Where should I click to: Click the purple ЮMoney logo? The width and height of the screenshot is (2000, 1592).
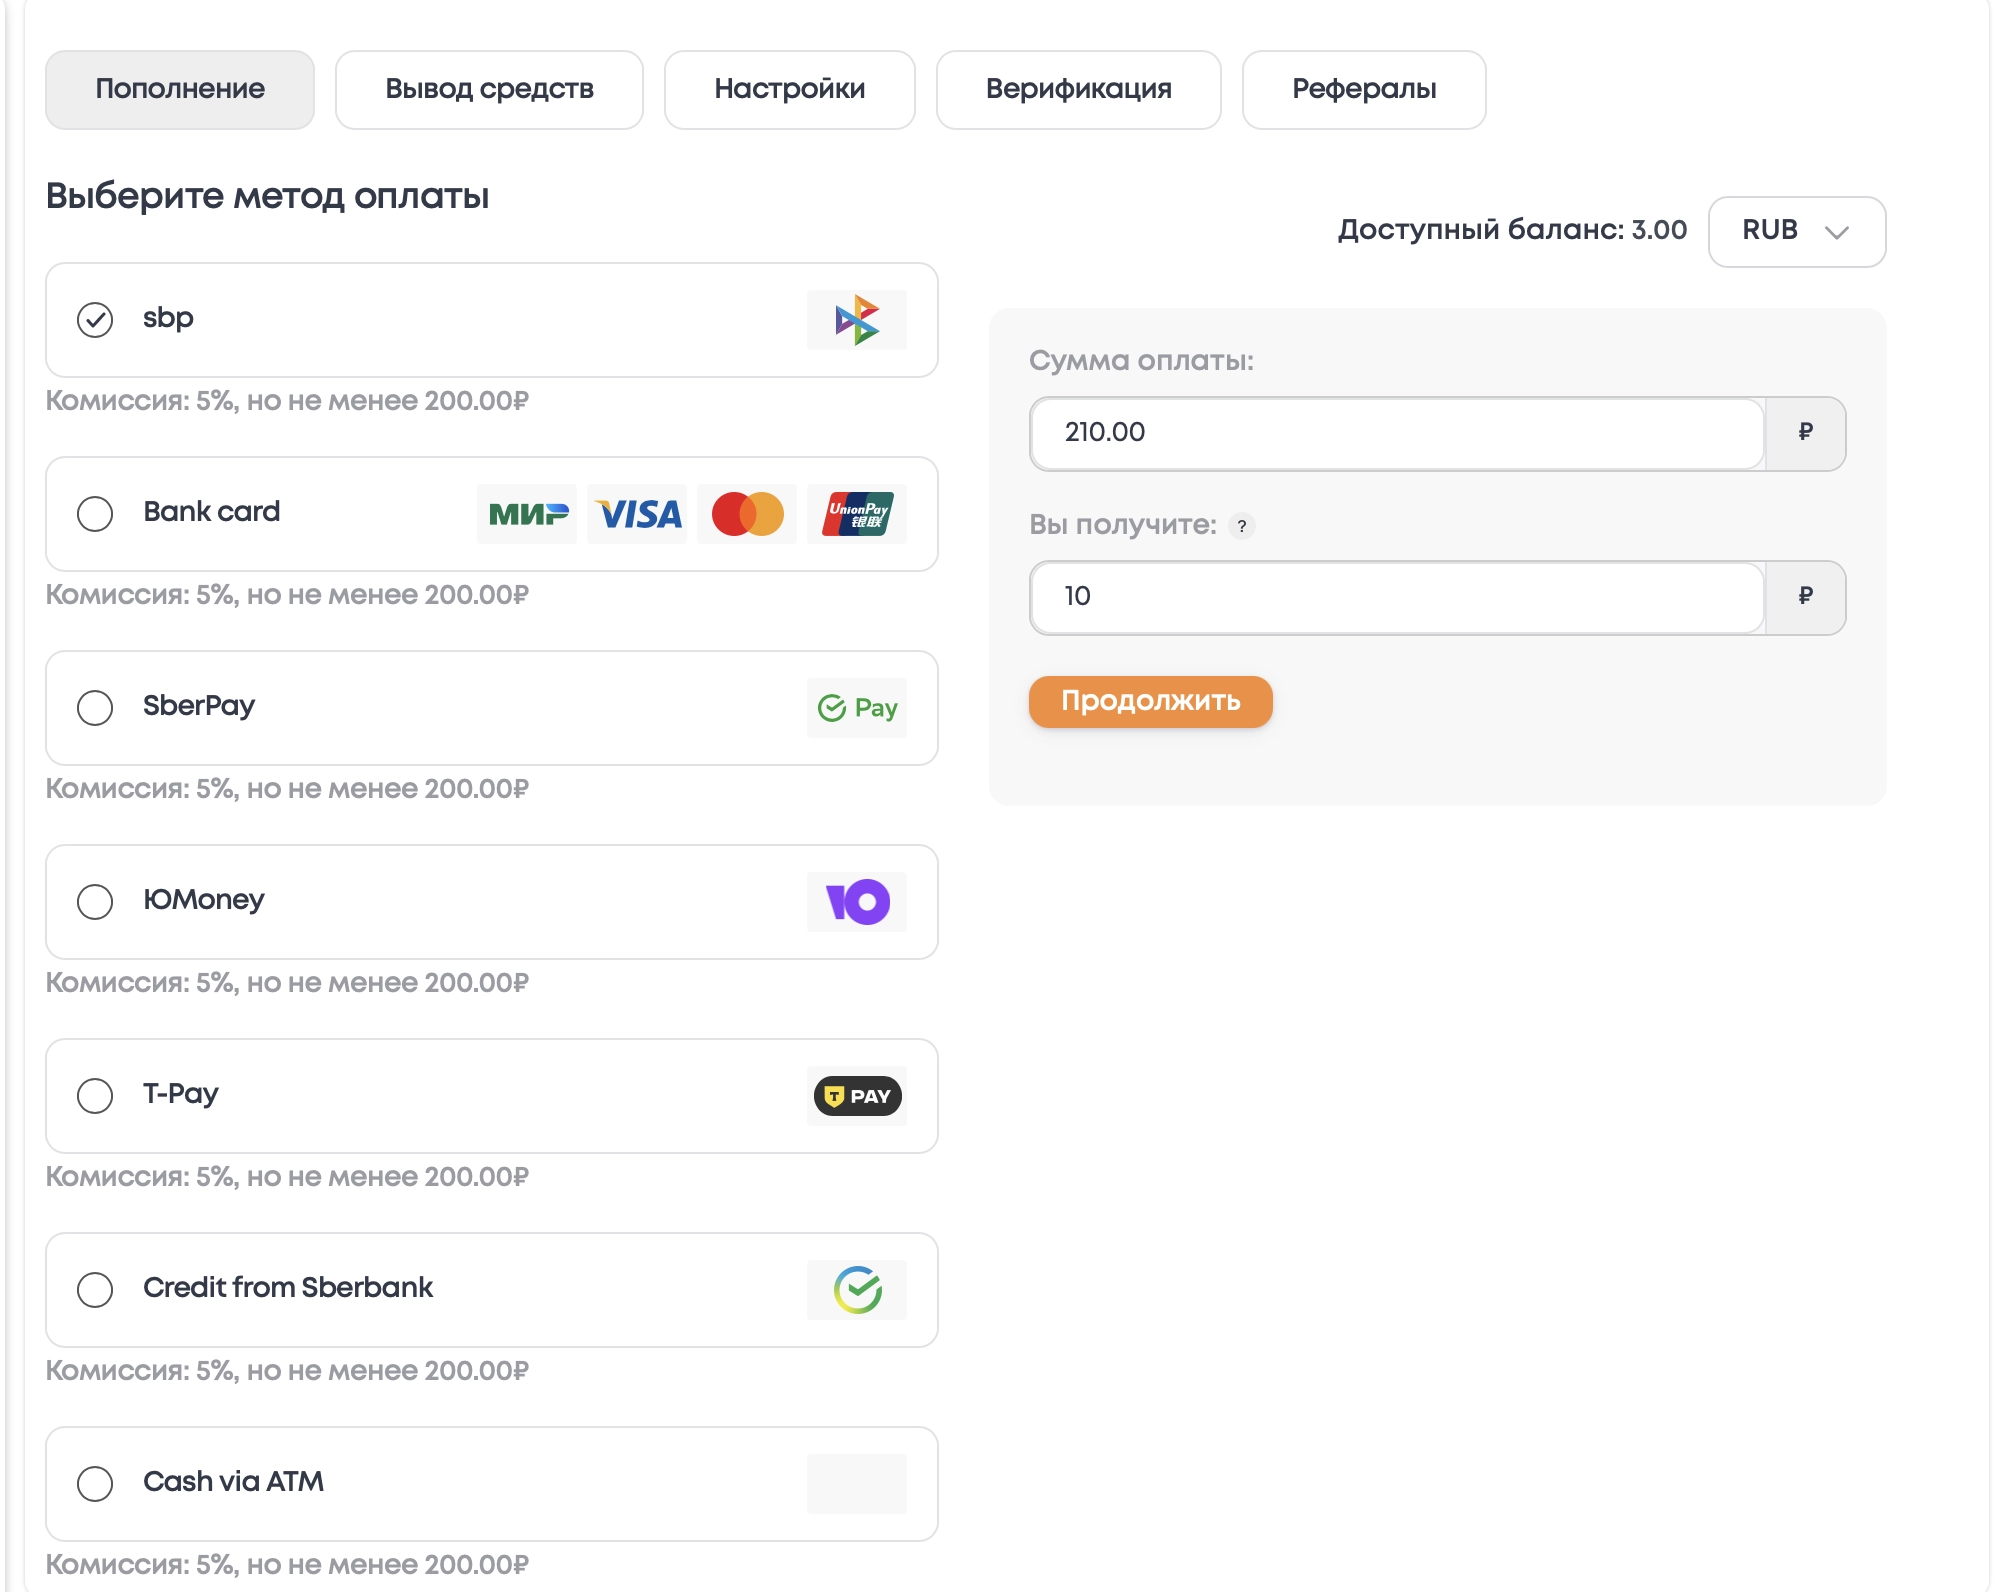coord(856,902)
